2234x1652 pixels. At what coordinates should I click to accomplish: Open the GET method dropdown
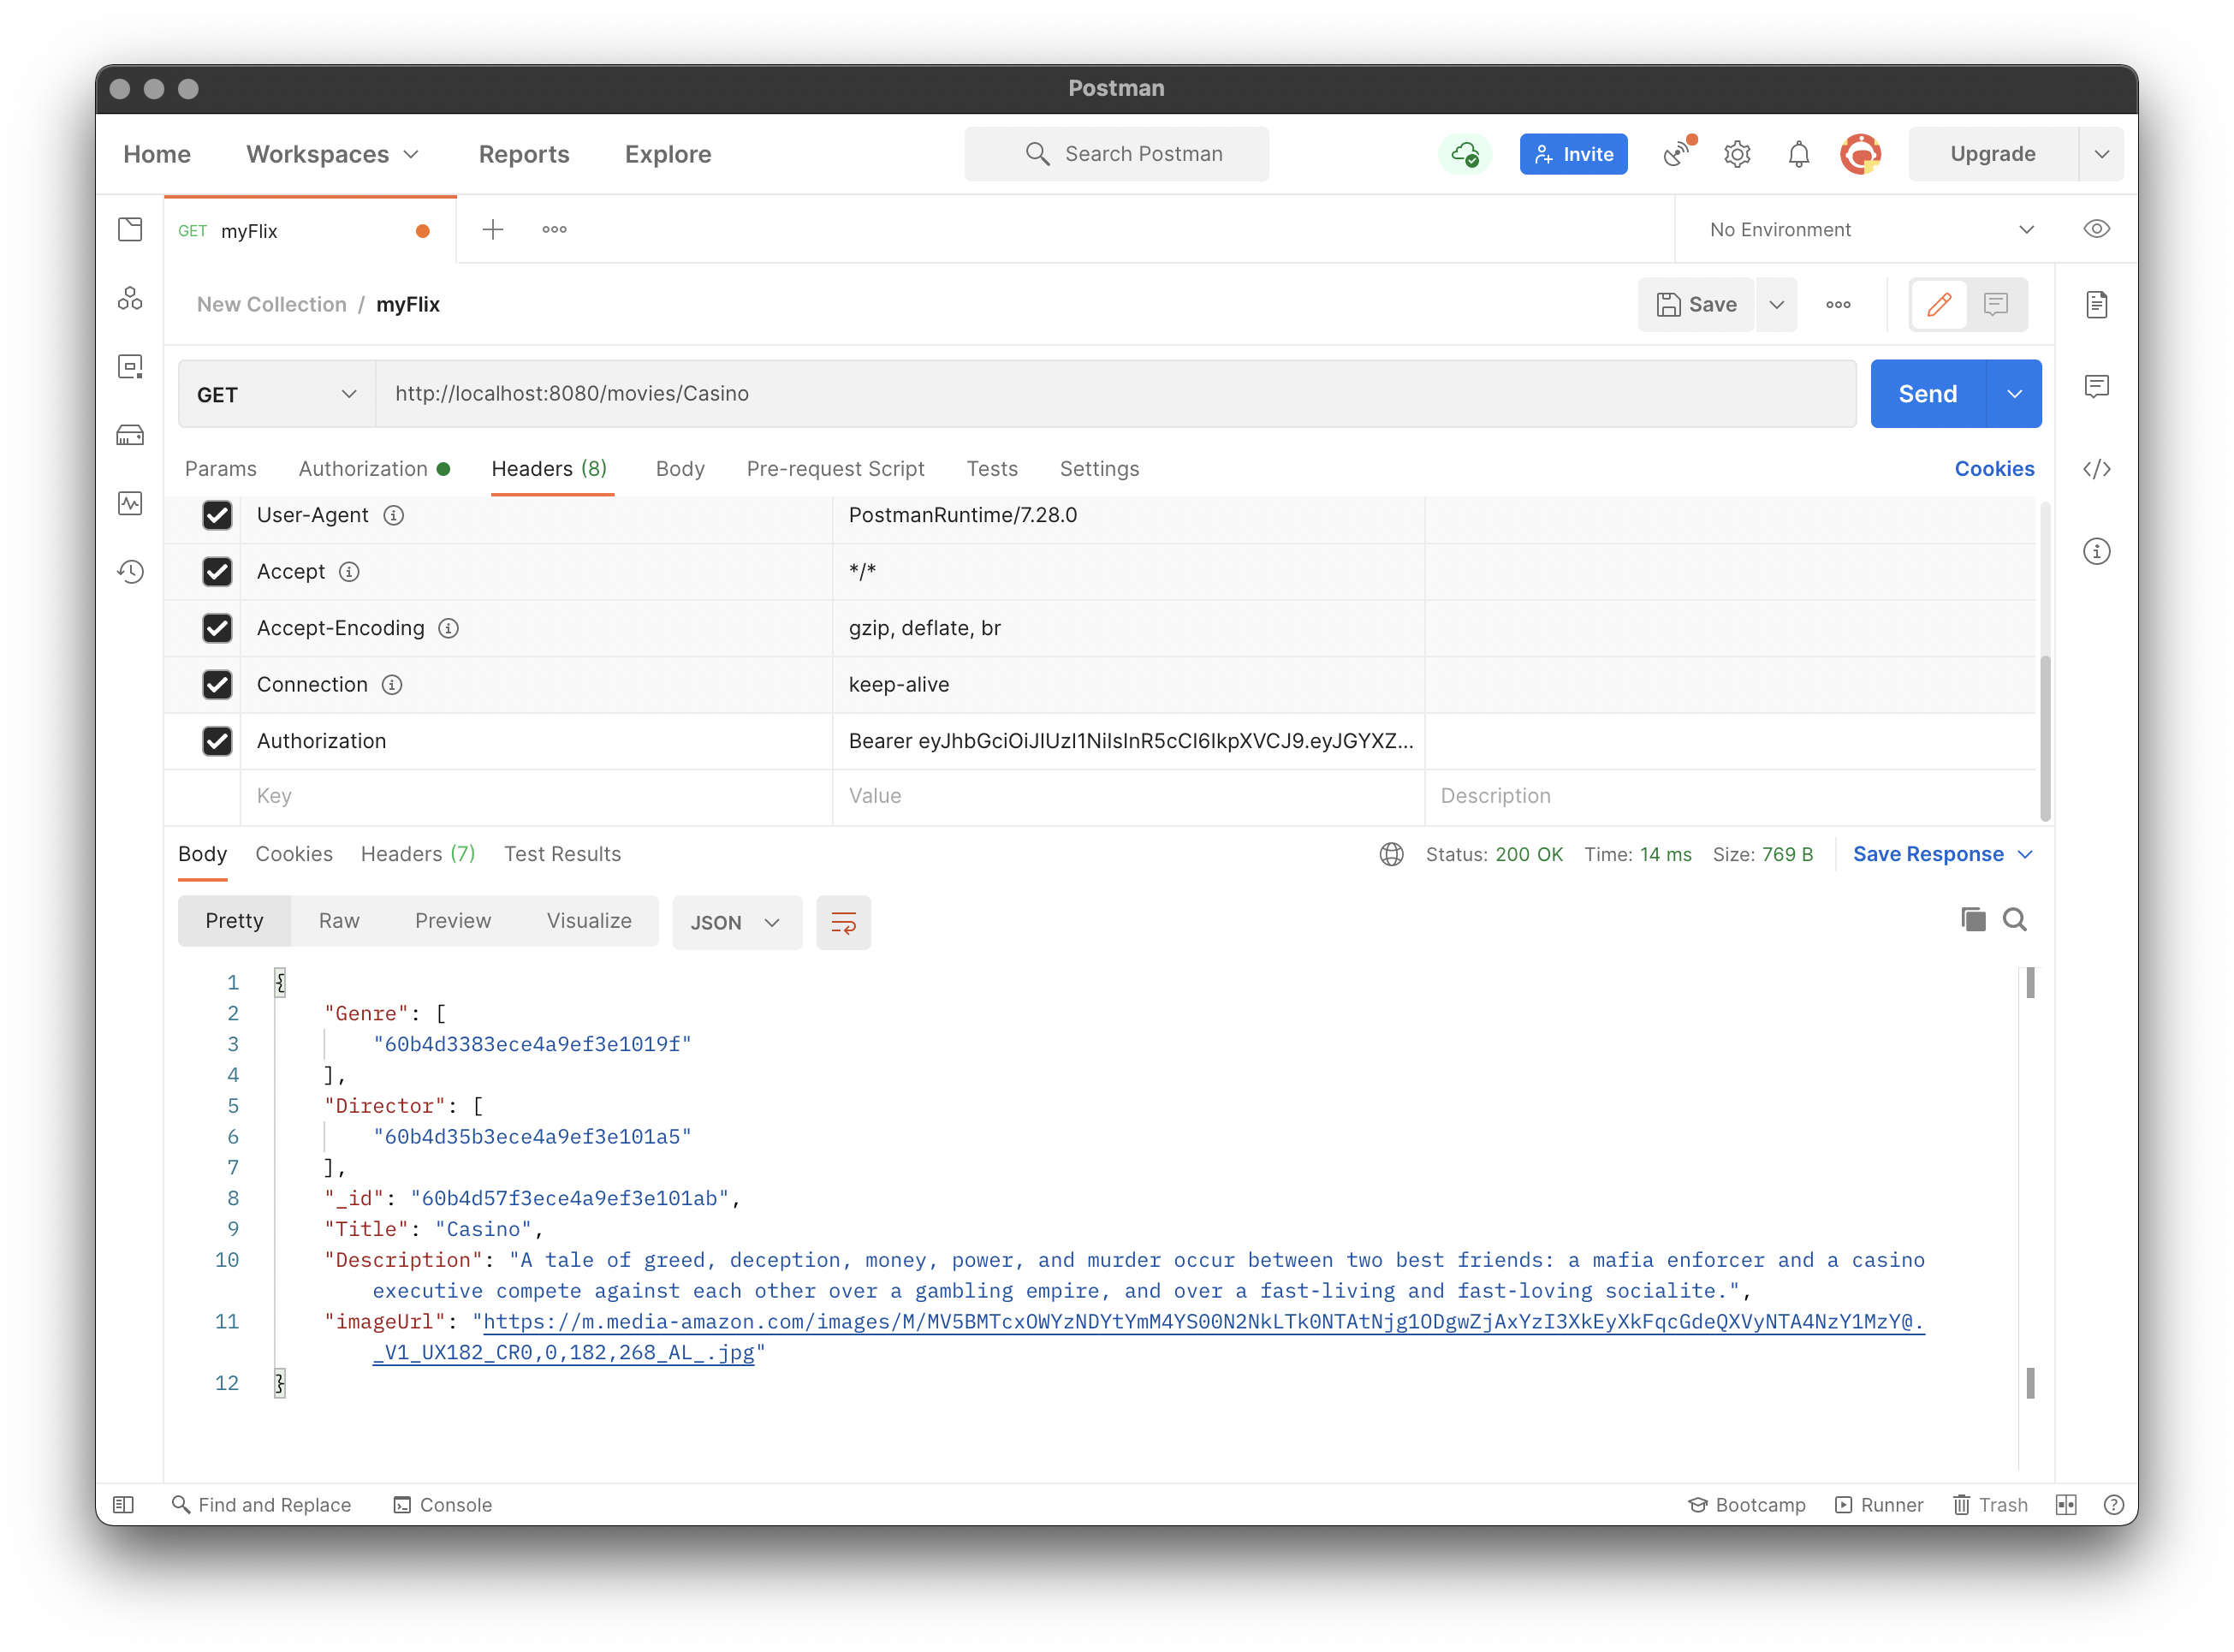click(x=275, y=393)
